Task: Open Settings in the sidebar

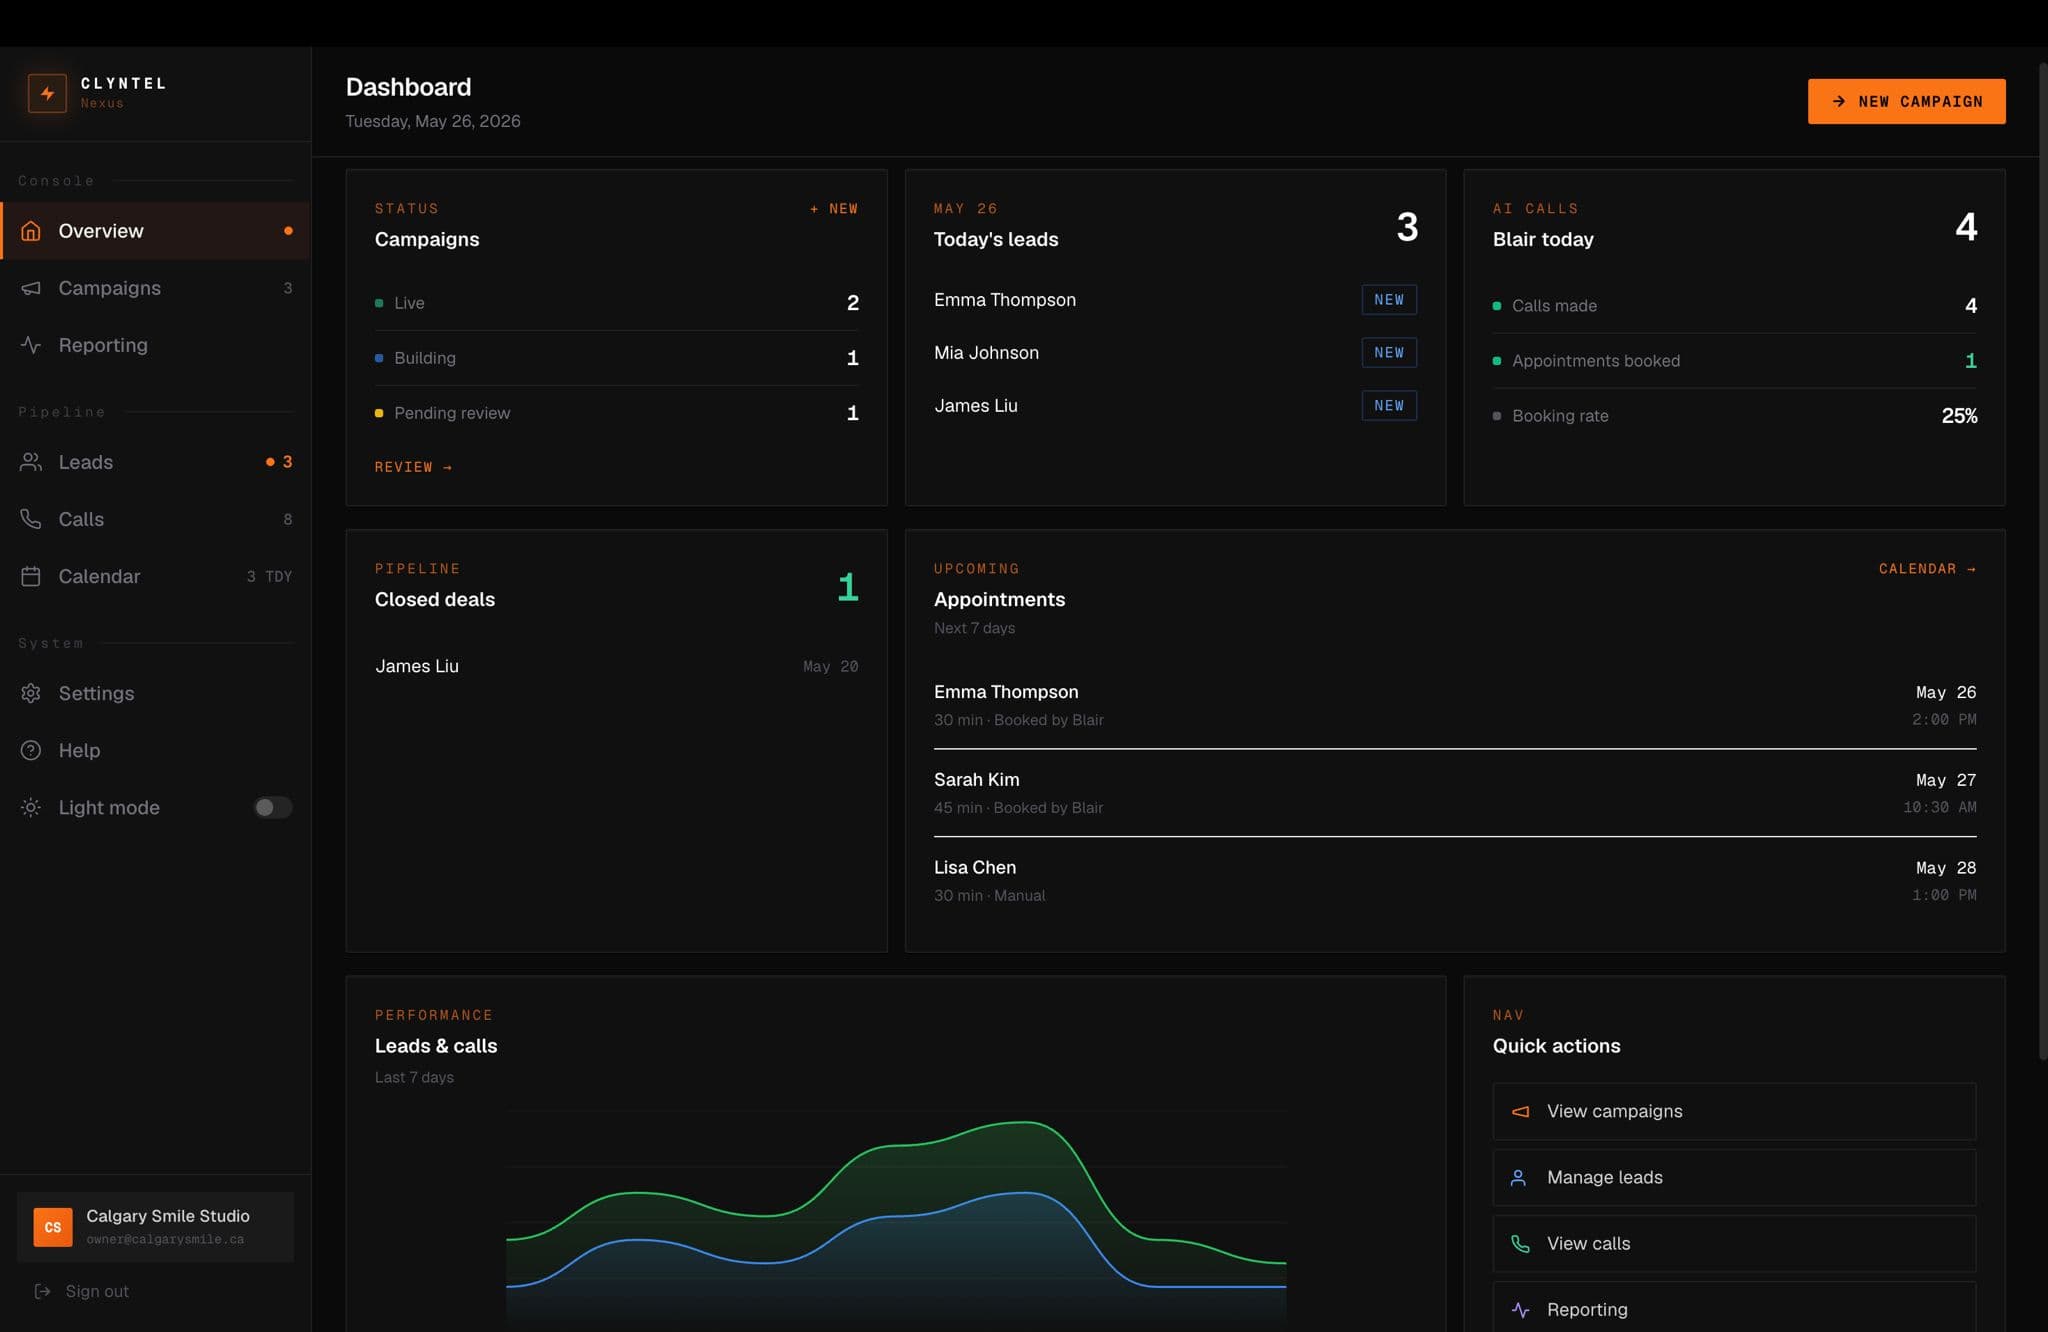Action: point(155,693)
